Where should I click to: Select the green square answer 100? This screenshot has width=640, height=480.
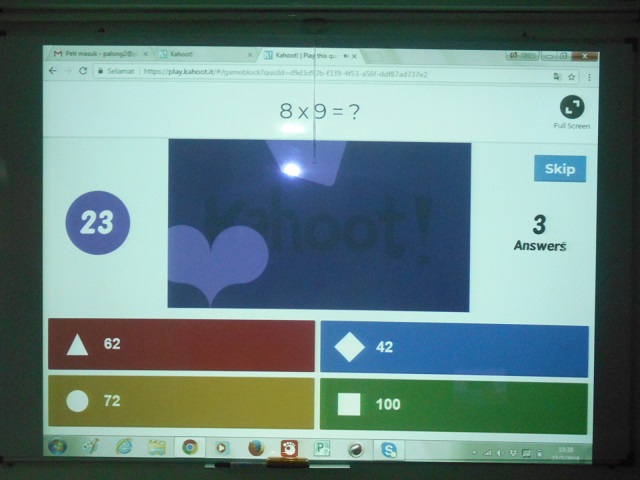[453, 404]
